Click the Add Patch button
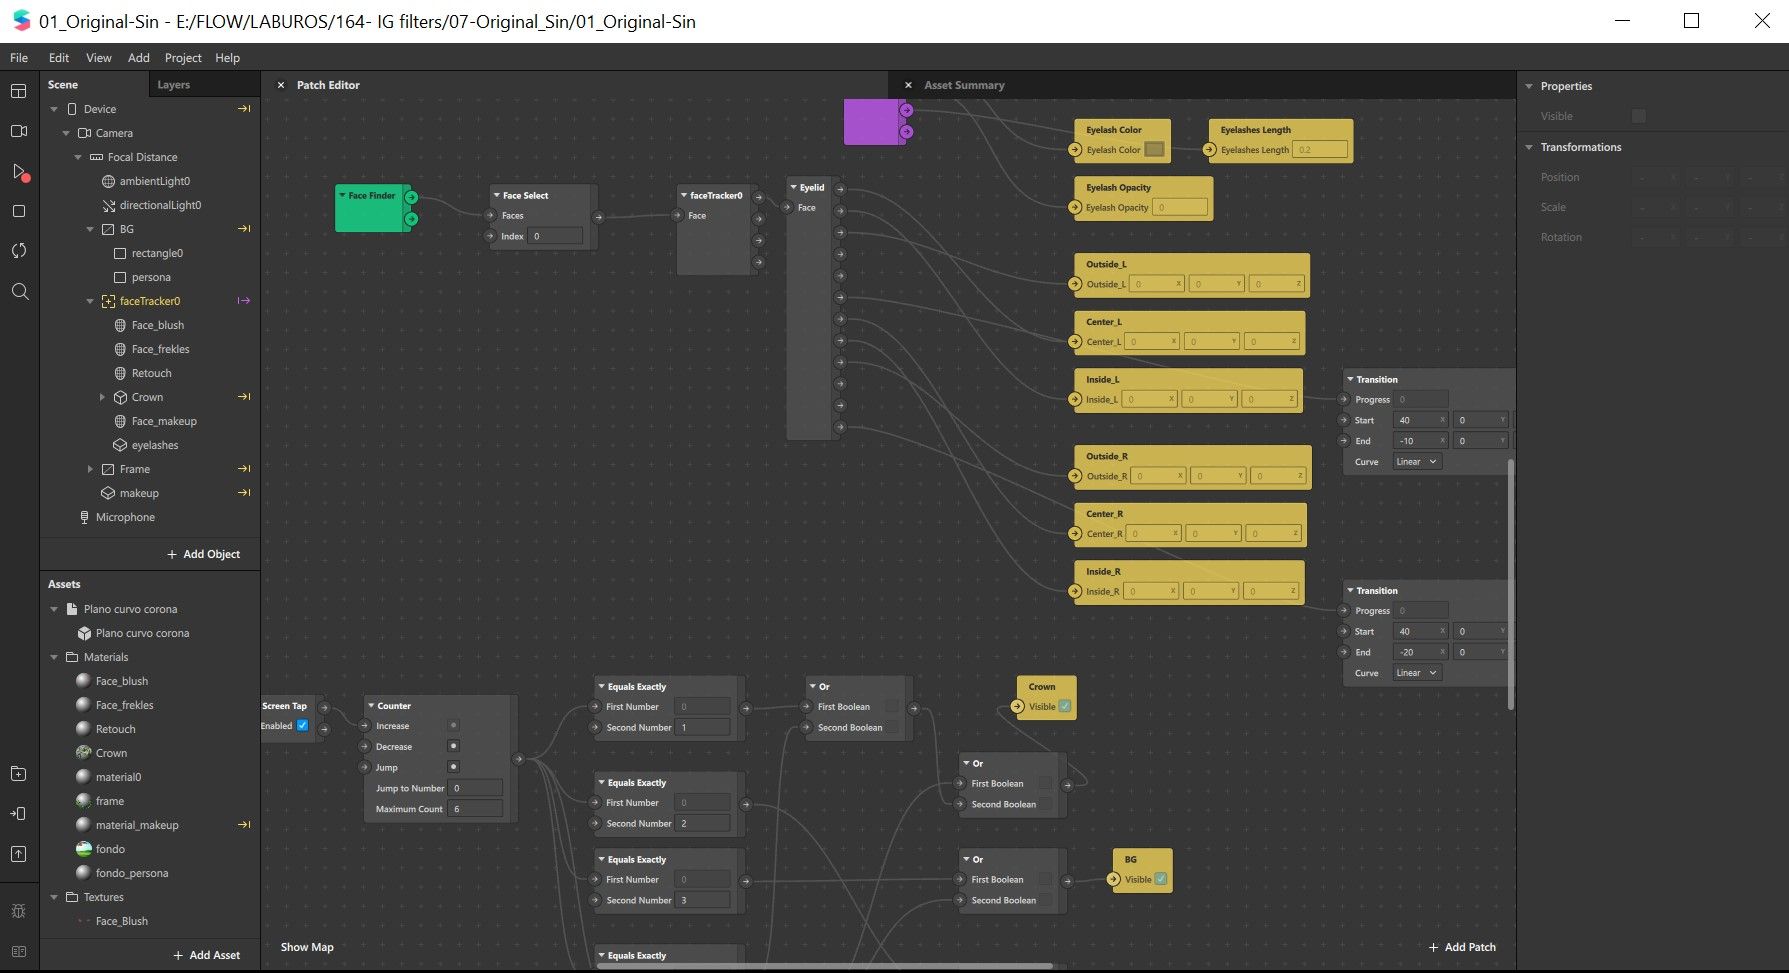 point(1461,947)
